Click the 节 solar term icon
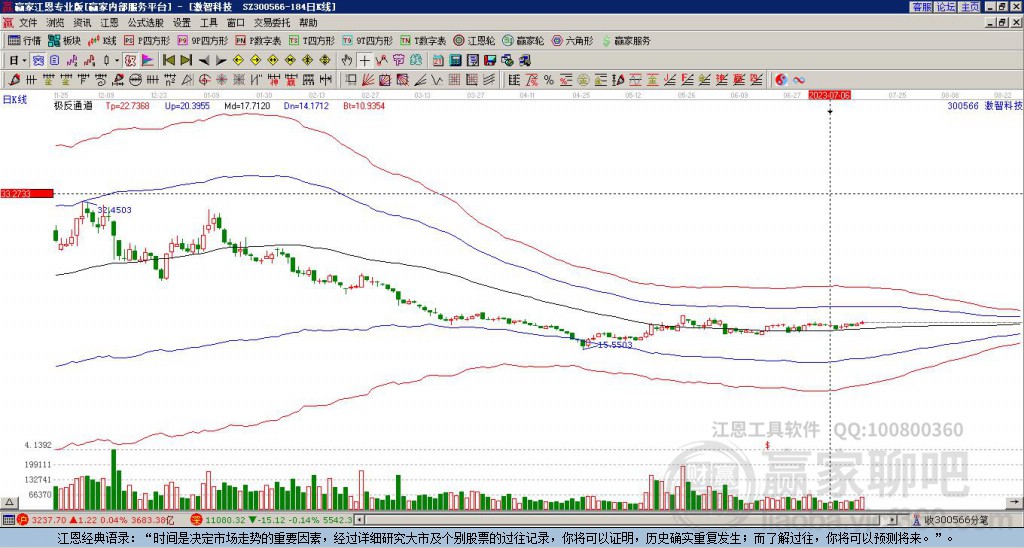The width and height of the screenshot is (1024, 548). 399,61
